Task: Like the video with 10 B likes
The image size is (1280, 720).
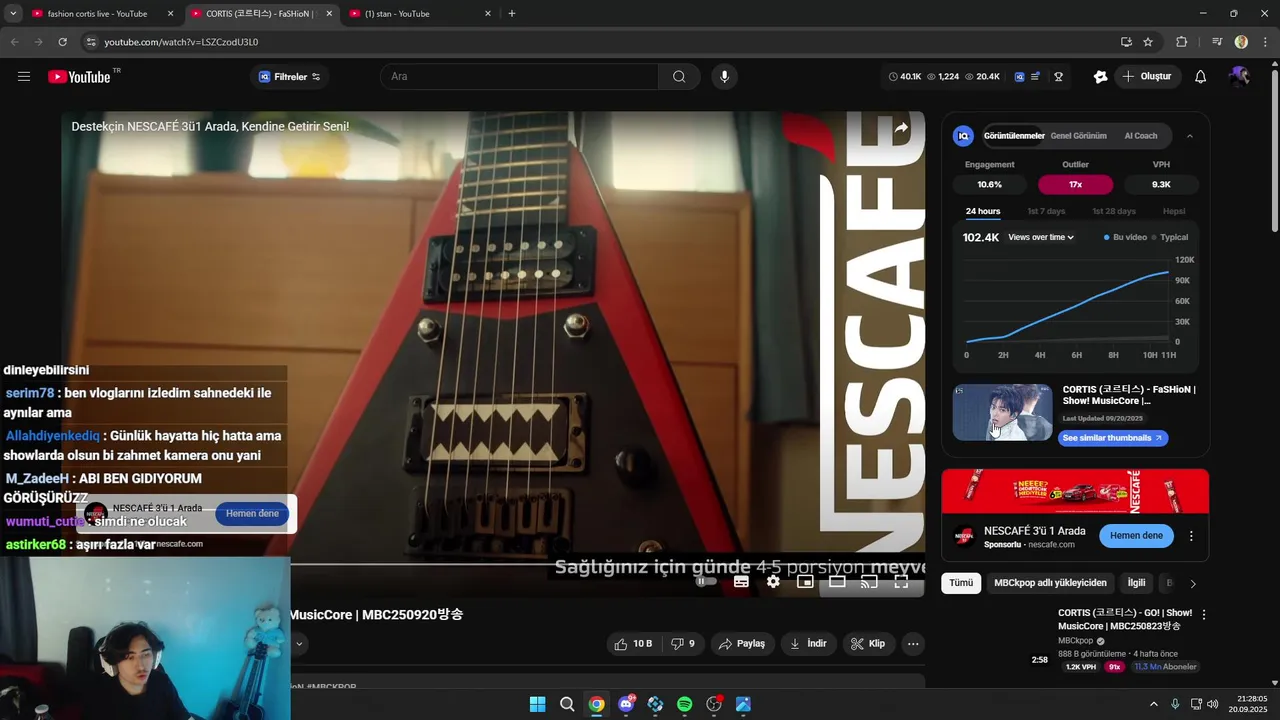Action: click(633, 644)
